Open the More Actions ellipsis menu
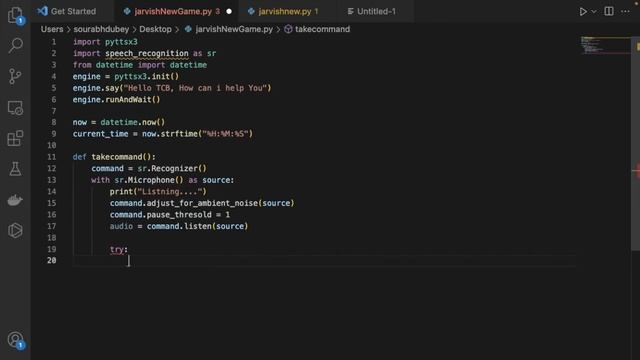Viewport: 640px width, 360px height. point(625,11)
